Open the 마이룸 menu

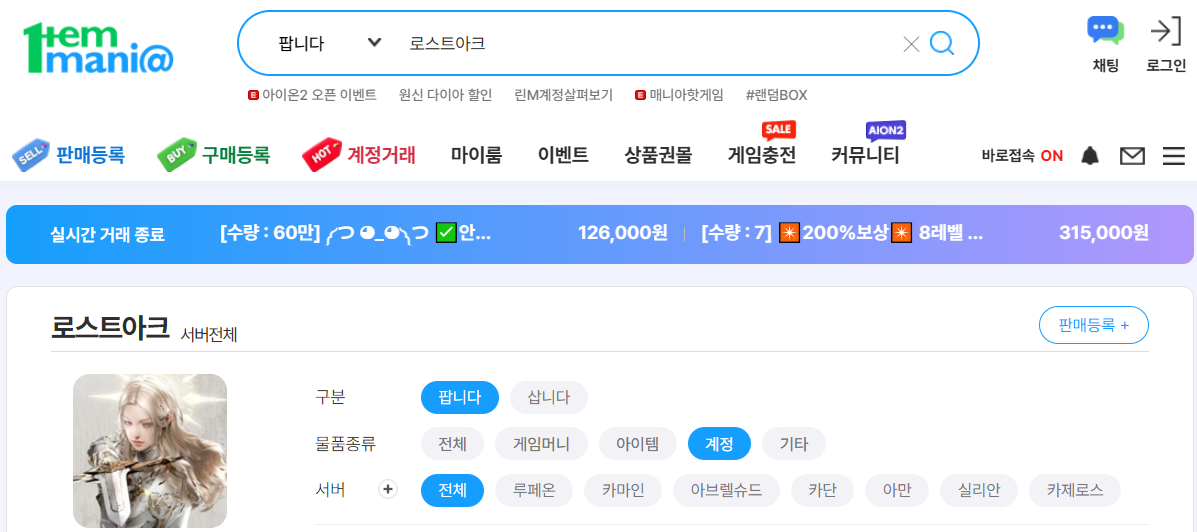click(x=476, y=156)
